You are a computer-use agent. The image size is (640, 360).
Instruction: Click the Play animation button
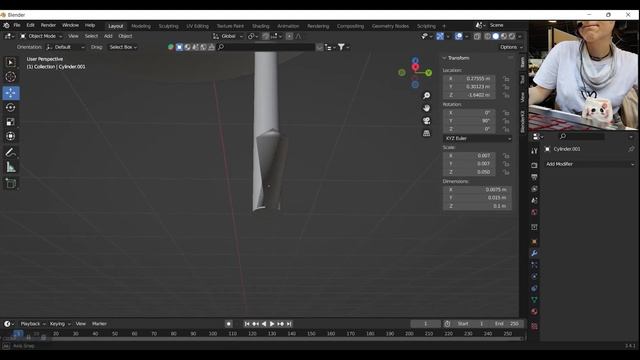[272, 324]
